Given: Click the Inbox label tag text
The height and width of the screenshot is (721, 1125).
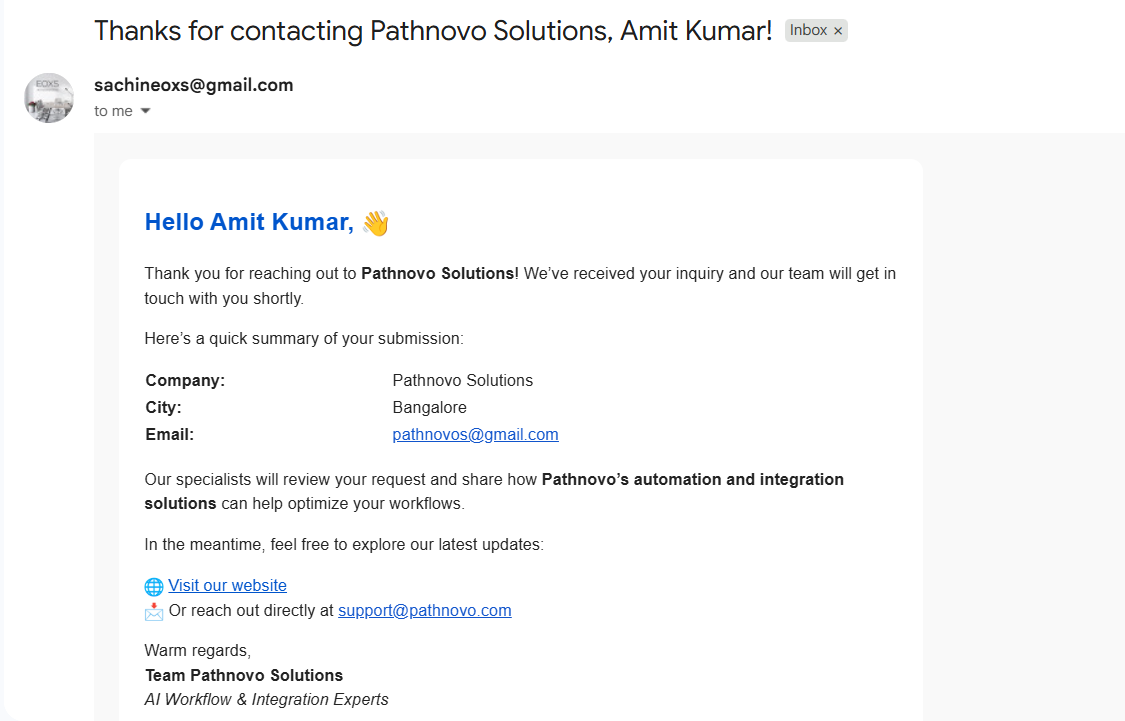Looking at the screenshot, I should tap(808, 31).
